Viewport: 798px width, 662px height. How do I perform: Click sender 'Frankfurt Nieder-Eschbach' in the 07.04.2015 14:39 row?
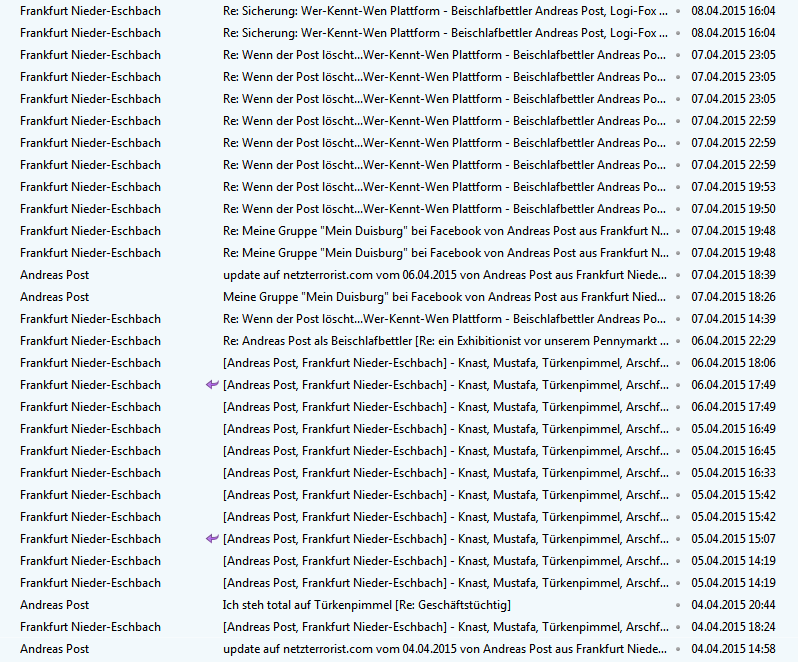coord(91,319)
